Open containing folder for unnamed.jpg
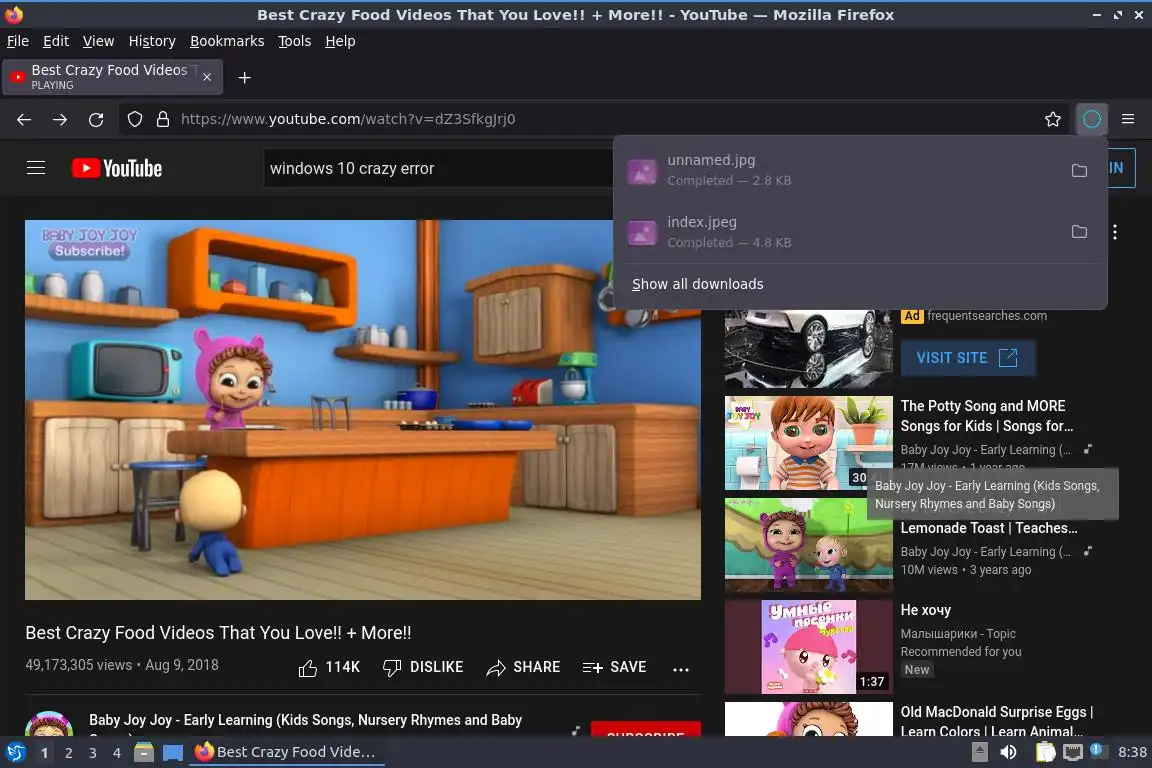This screenshot has height=768, width=1152. pos(1079,170)
